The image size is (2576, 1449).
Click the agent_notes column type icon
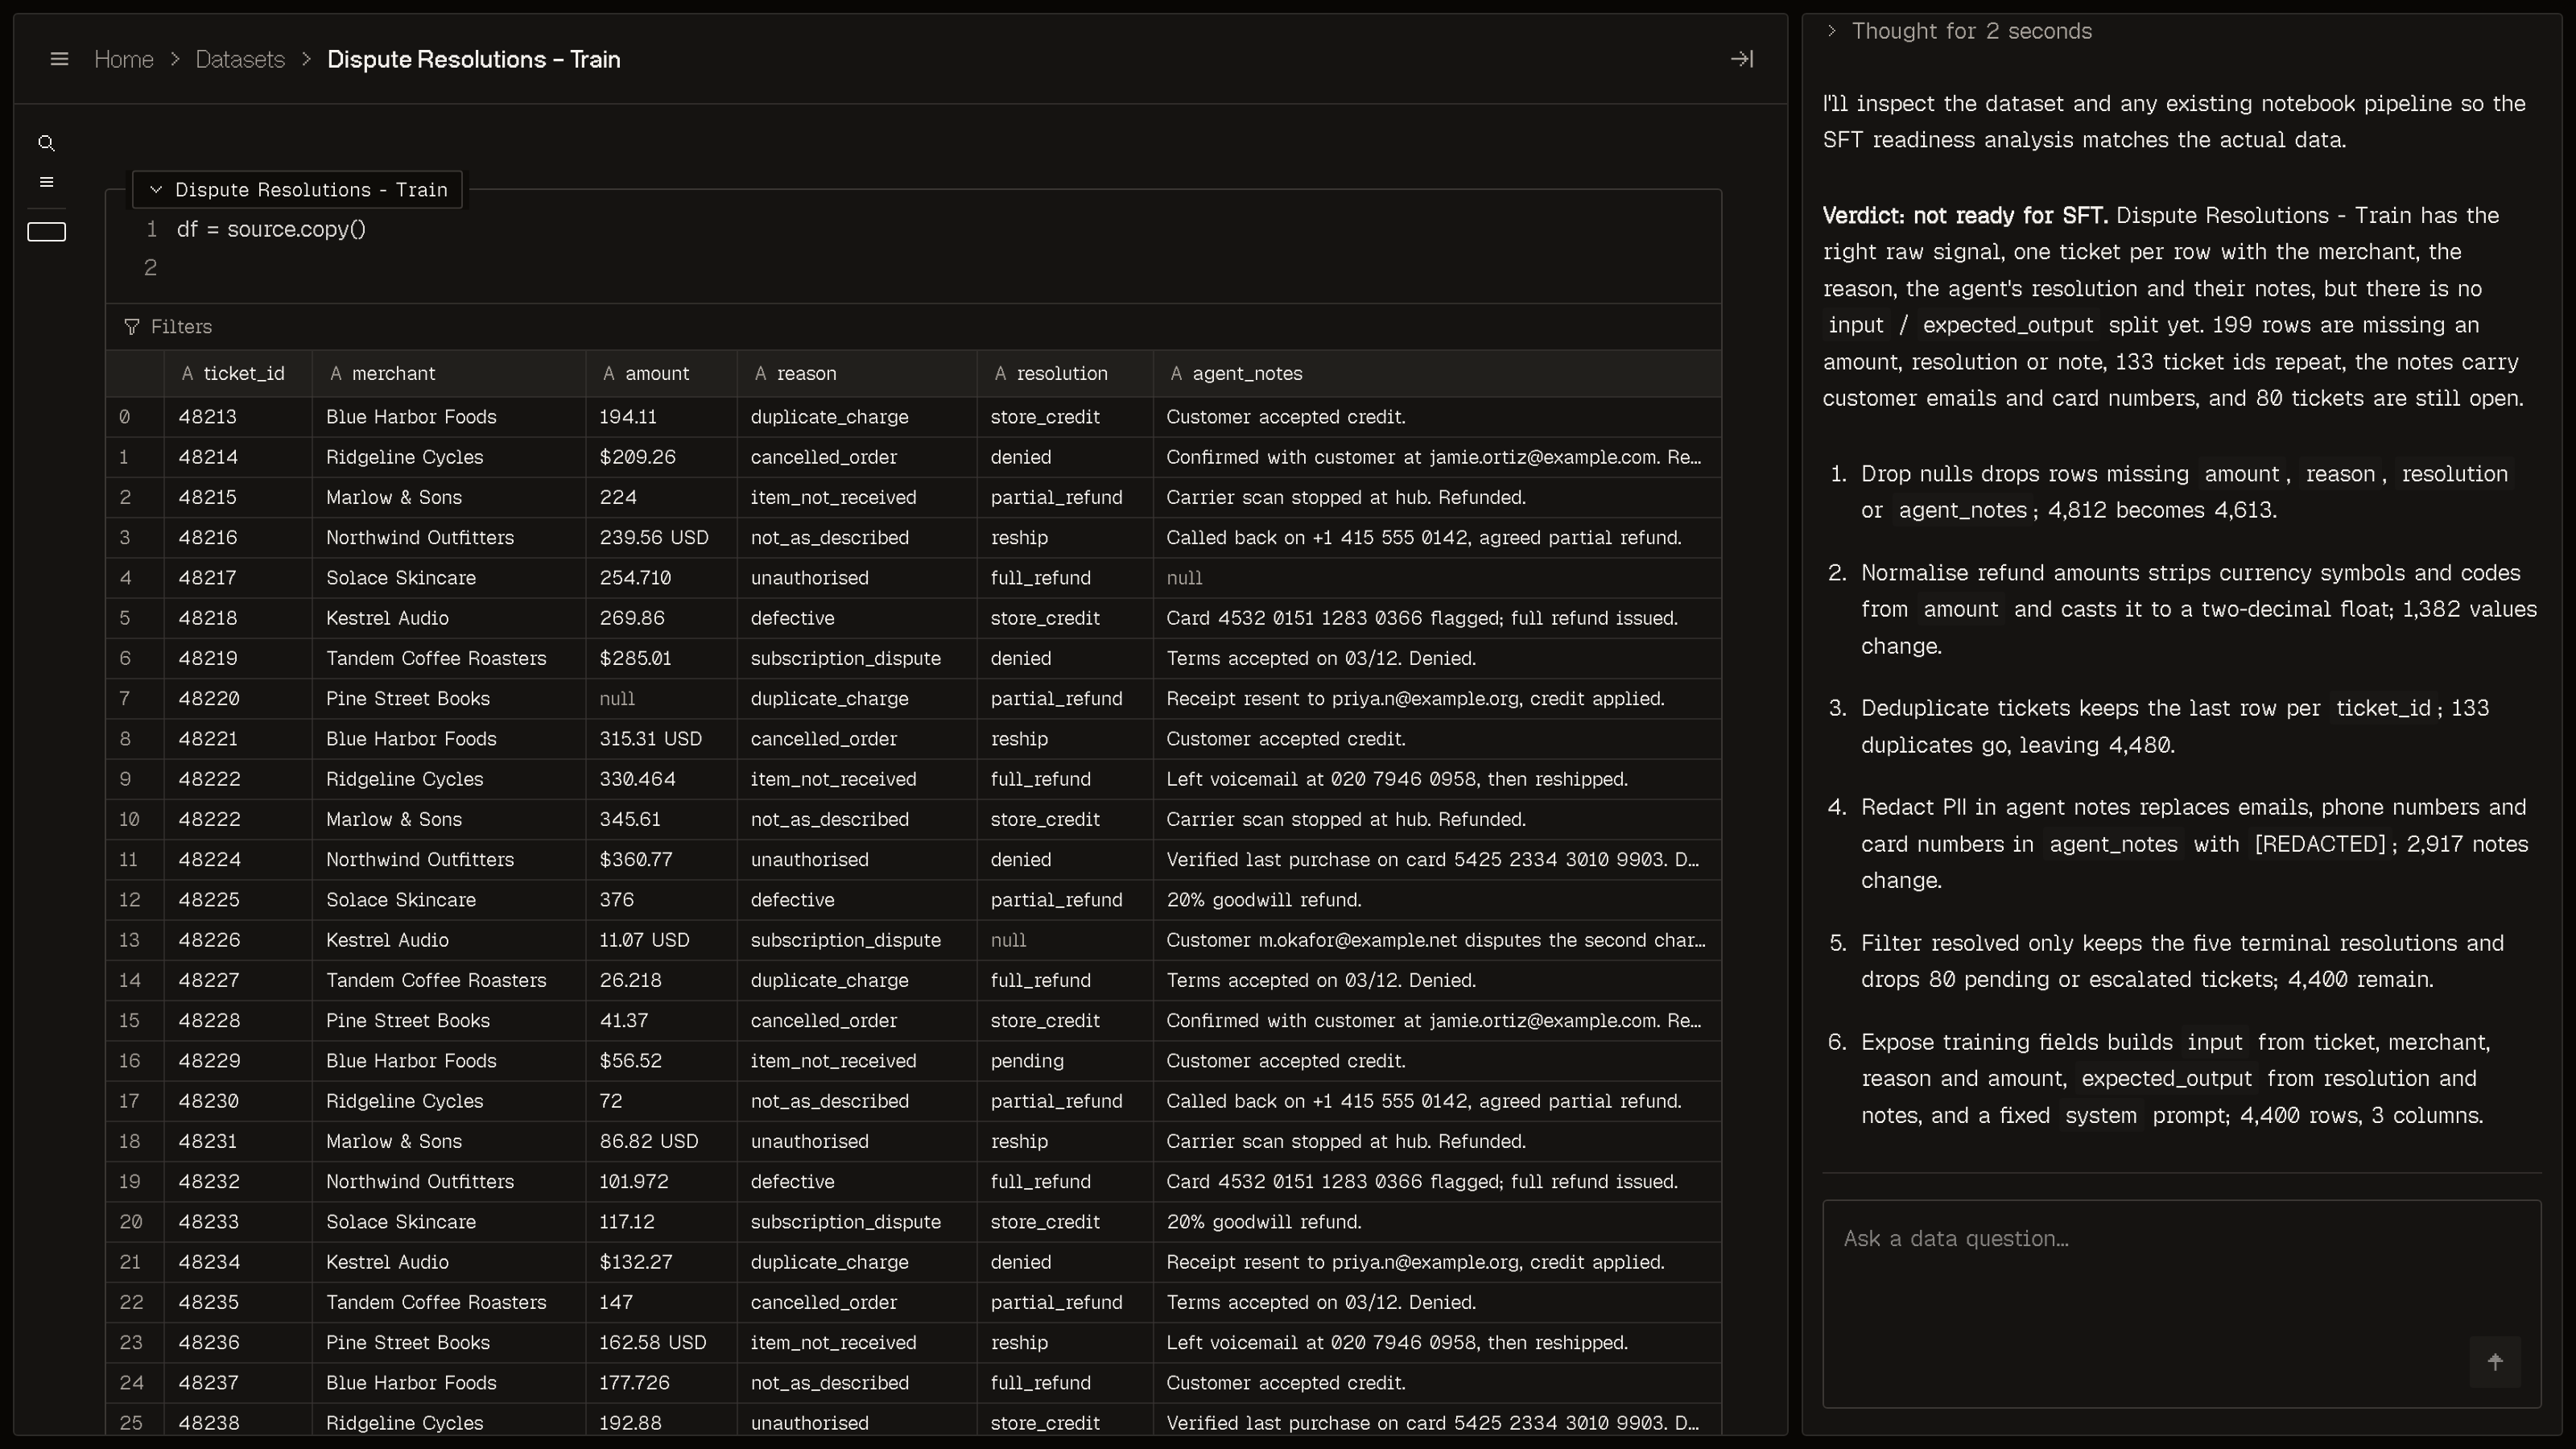coord(1176,374)
